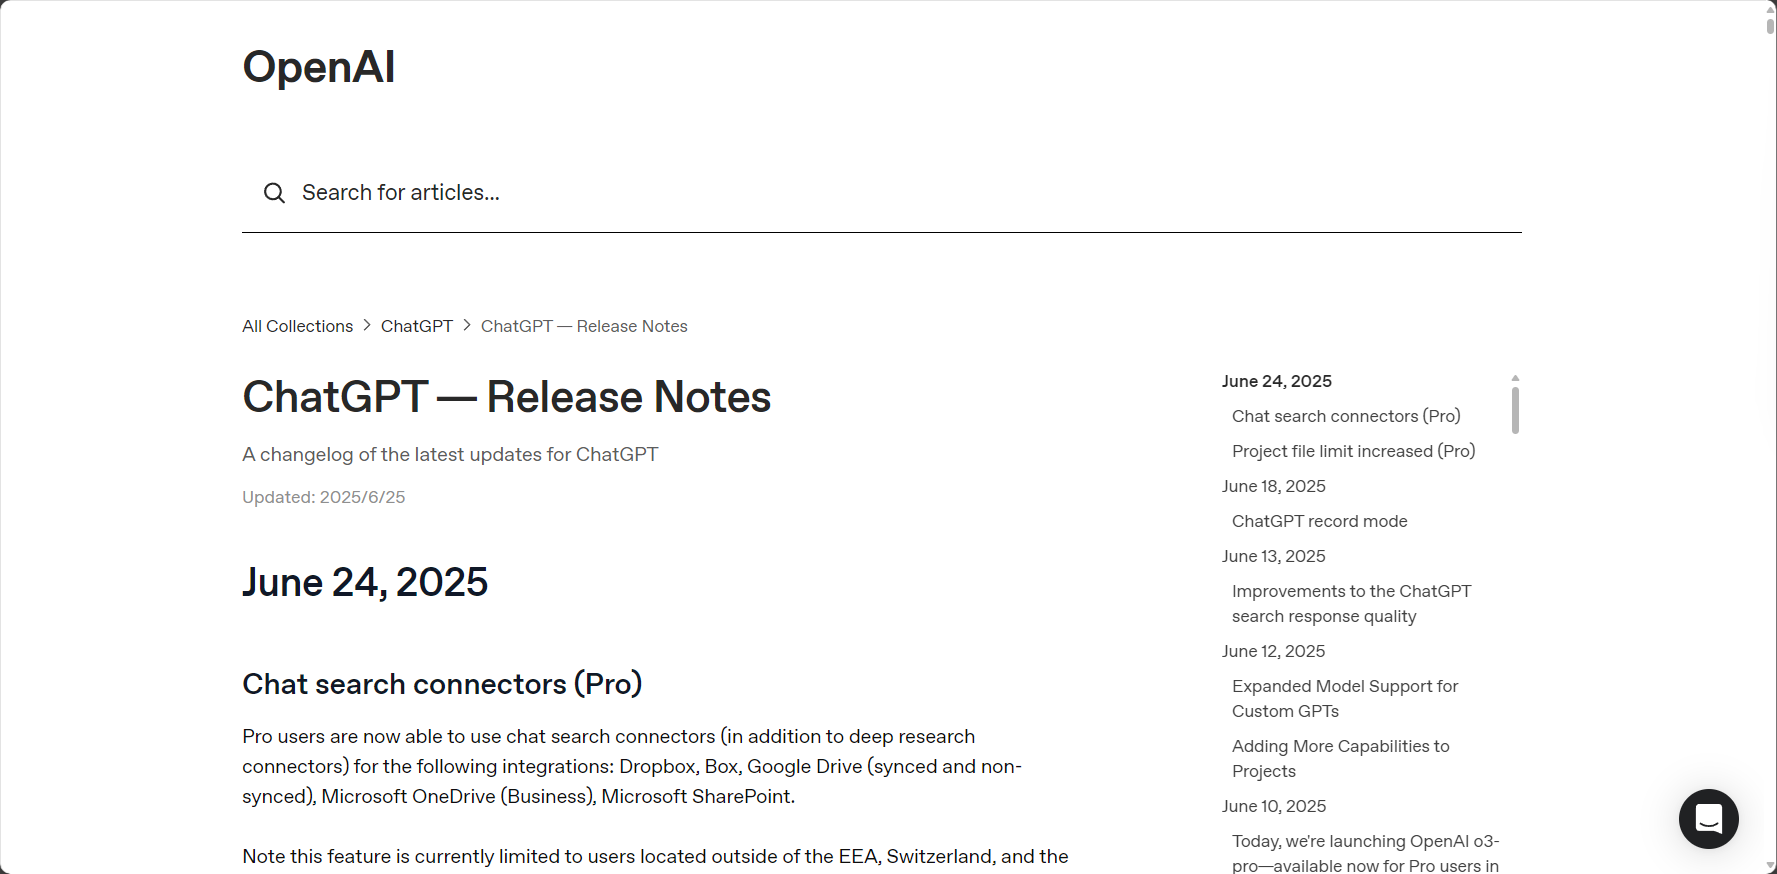
Task: Click the OpenAI logo
Action: (319, 67)
